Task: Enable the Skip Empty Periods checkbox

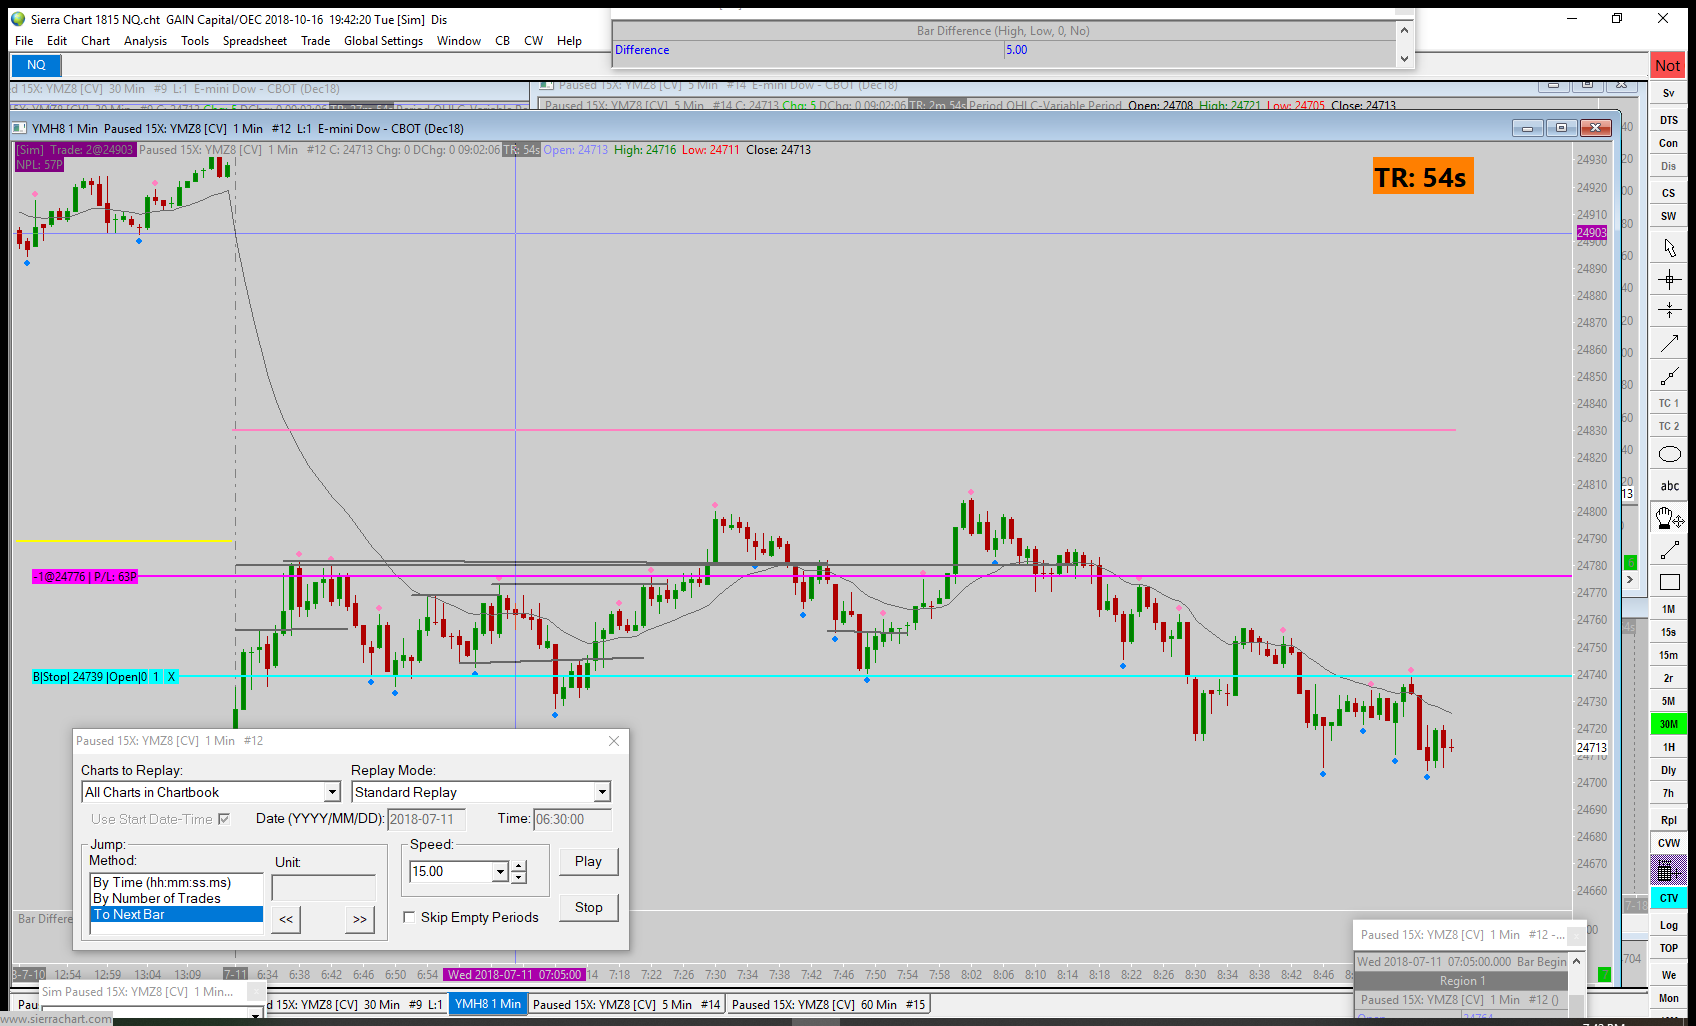Action: click(409, 917)
